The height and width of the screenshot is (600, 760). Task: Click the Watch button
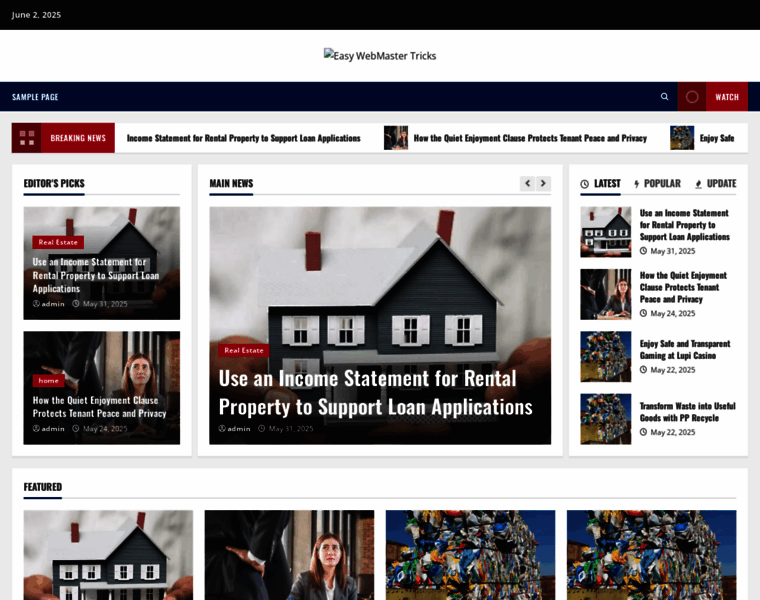click(x=727, y=97)
